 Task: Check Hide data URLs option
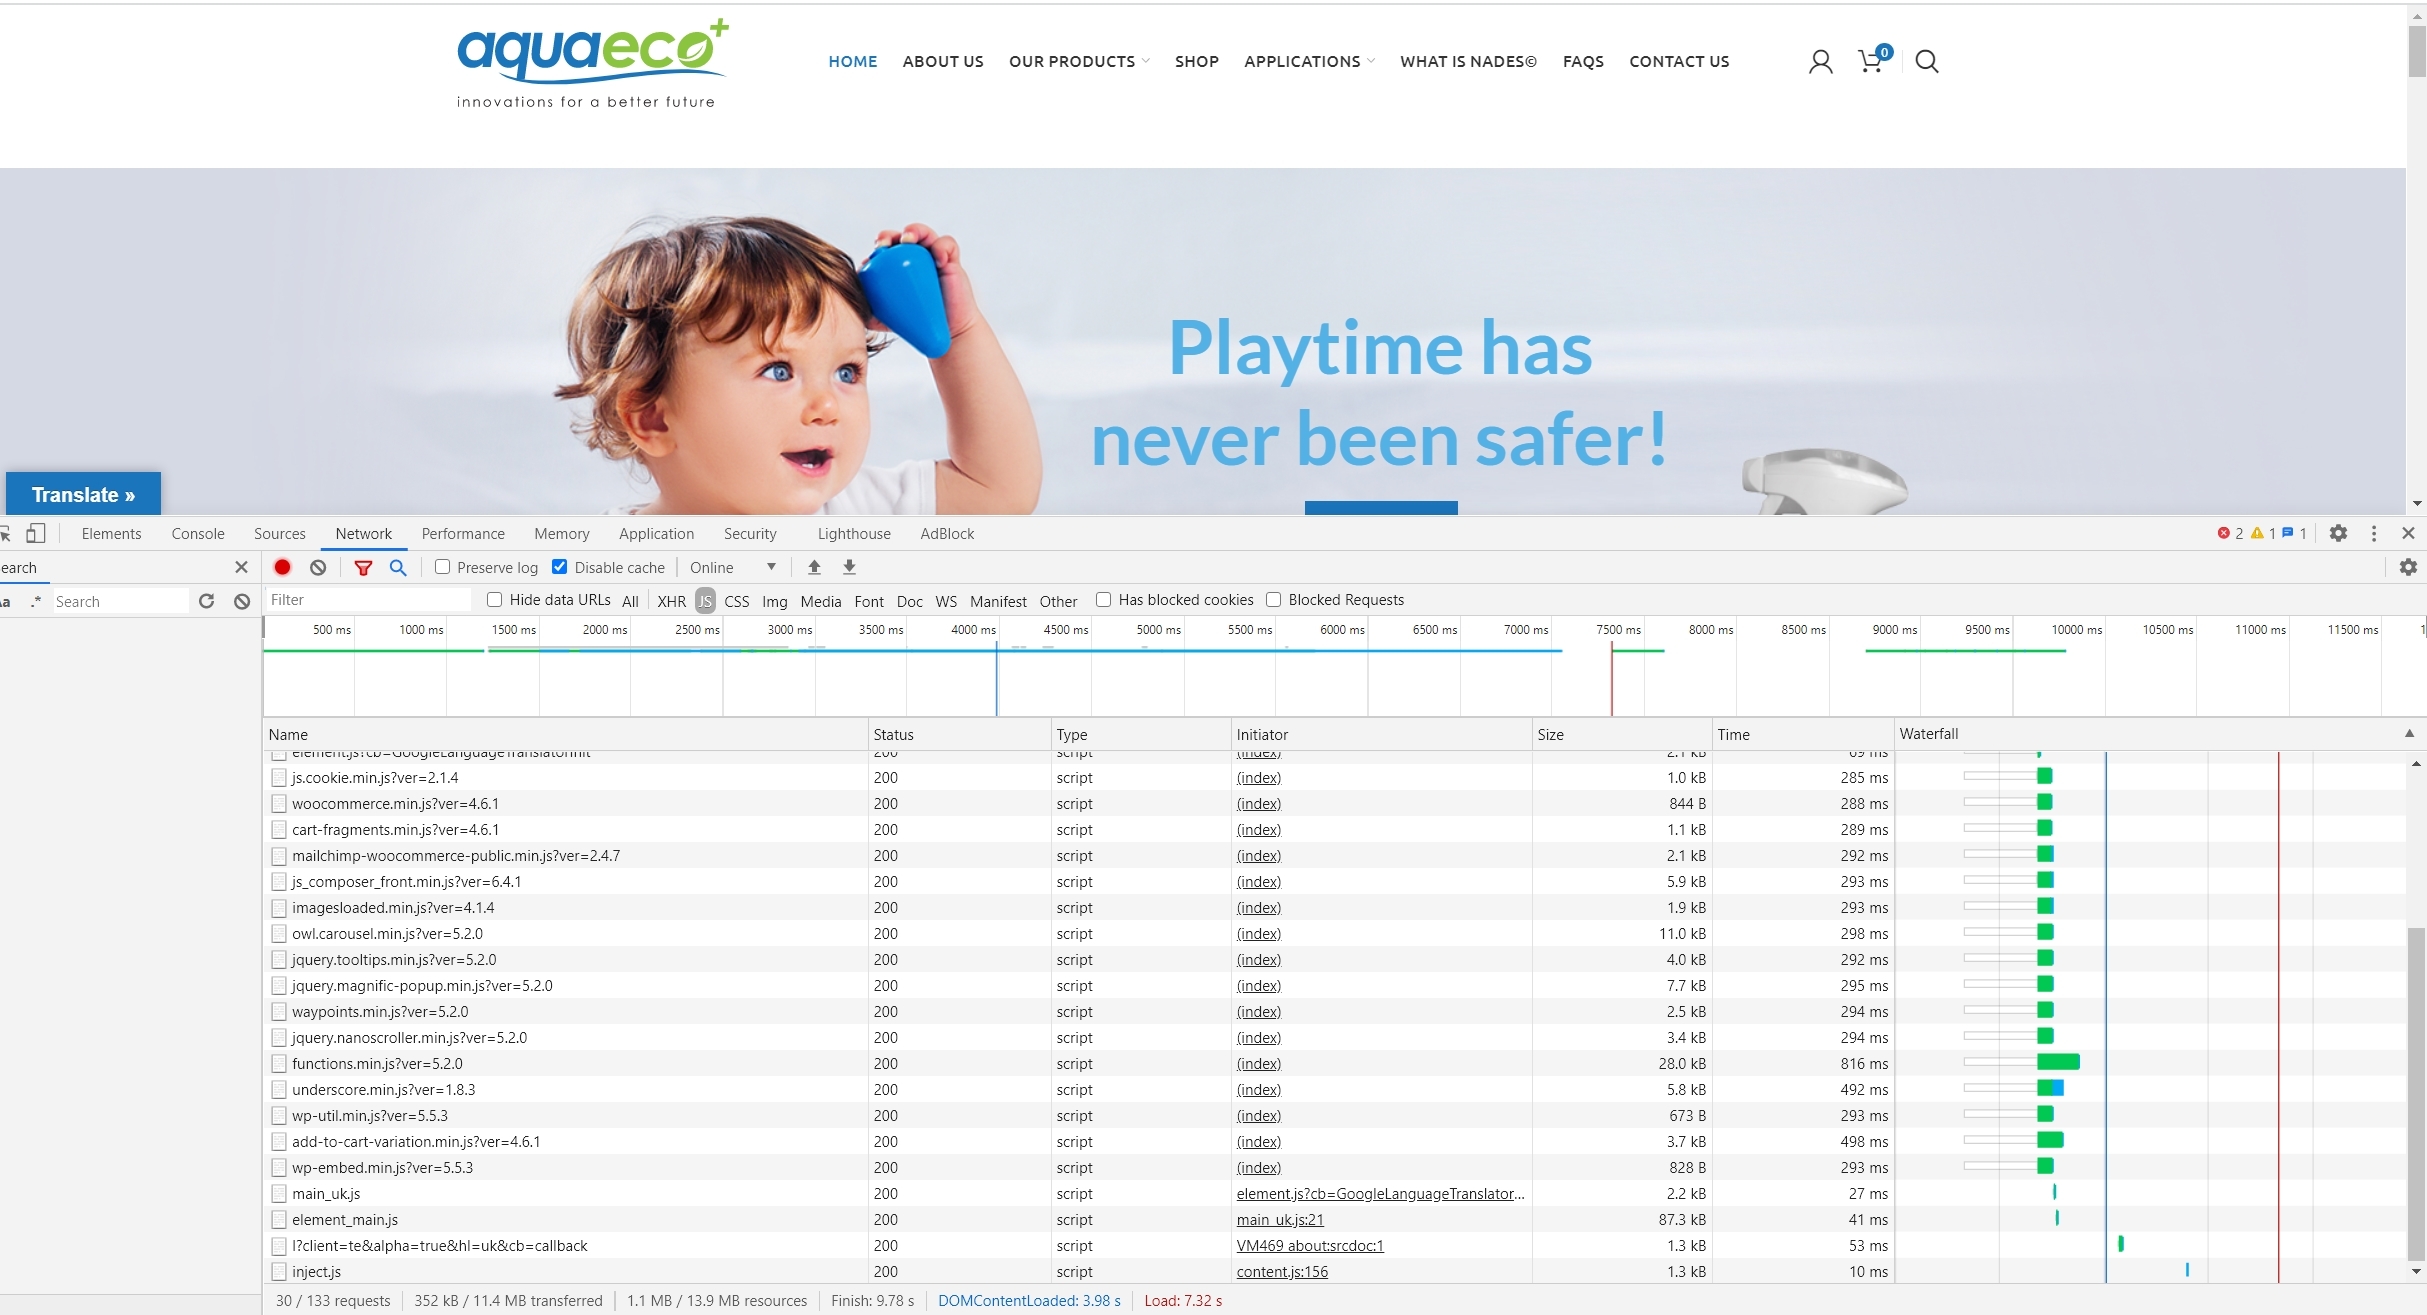tap(494, 599)
